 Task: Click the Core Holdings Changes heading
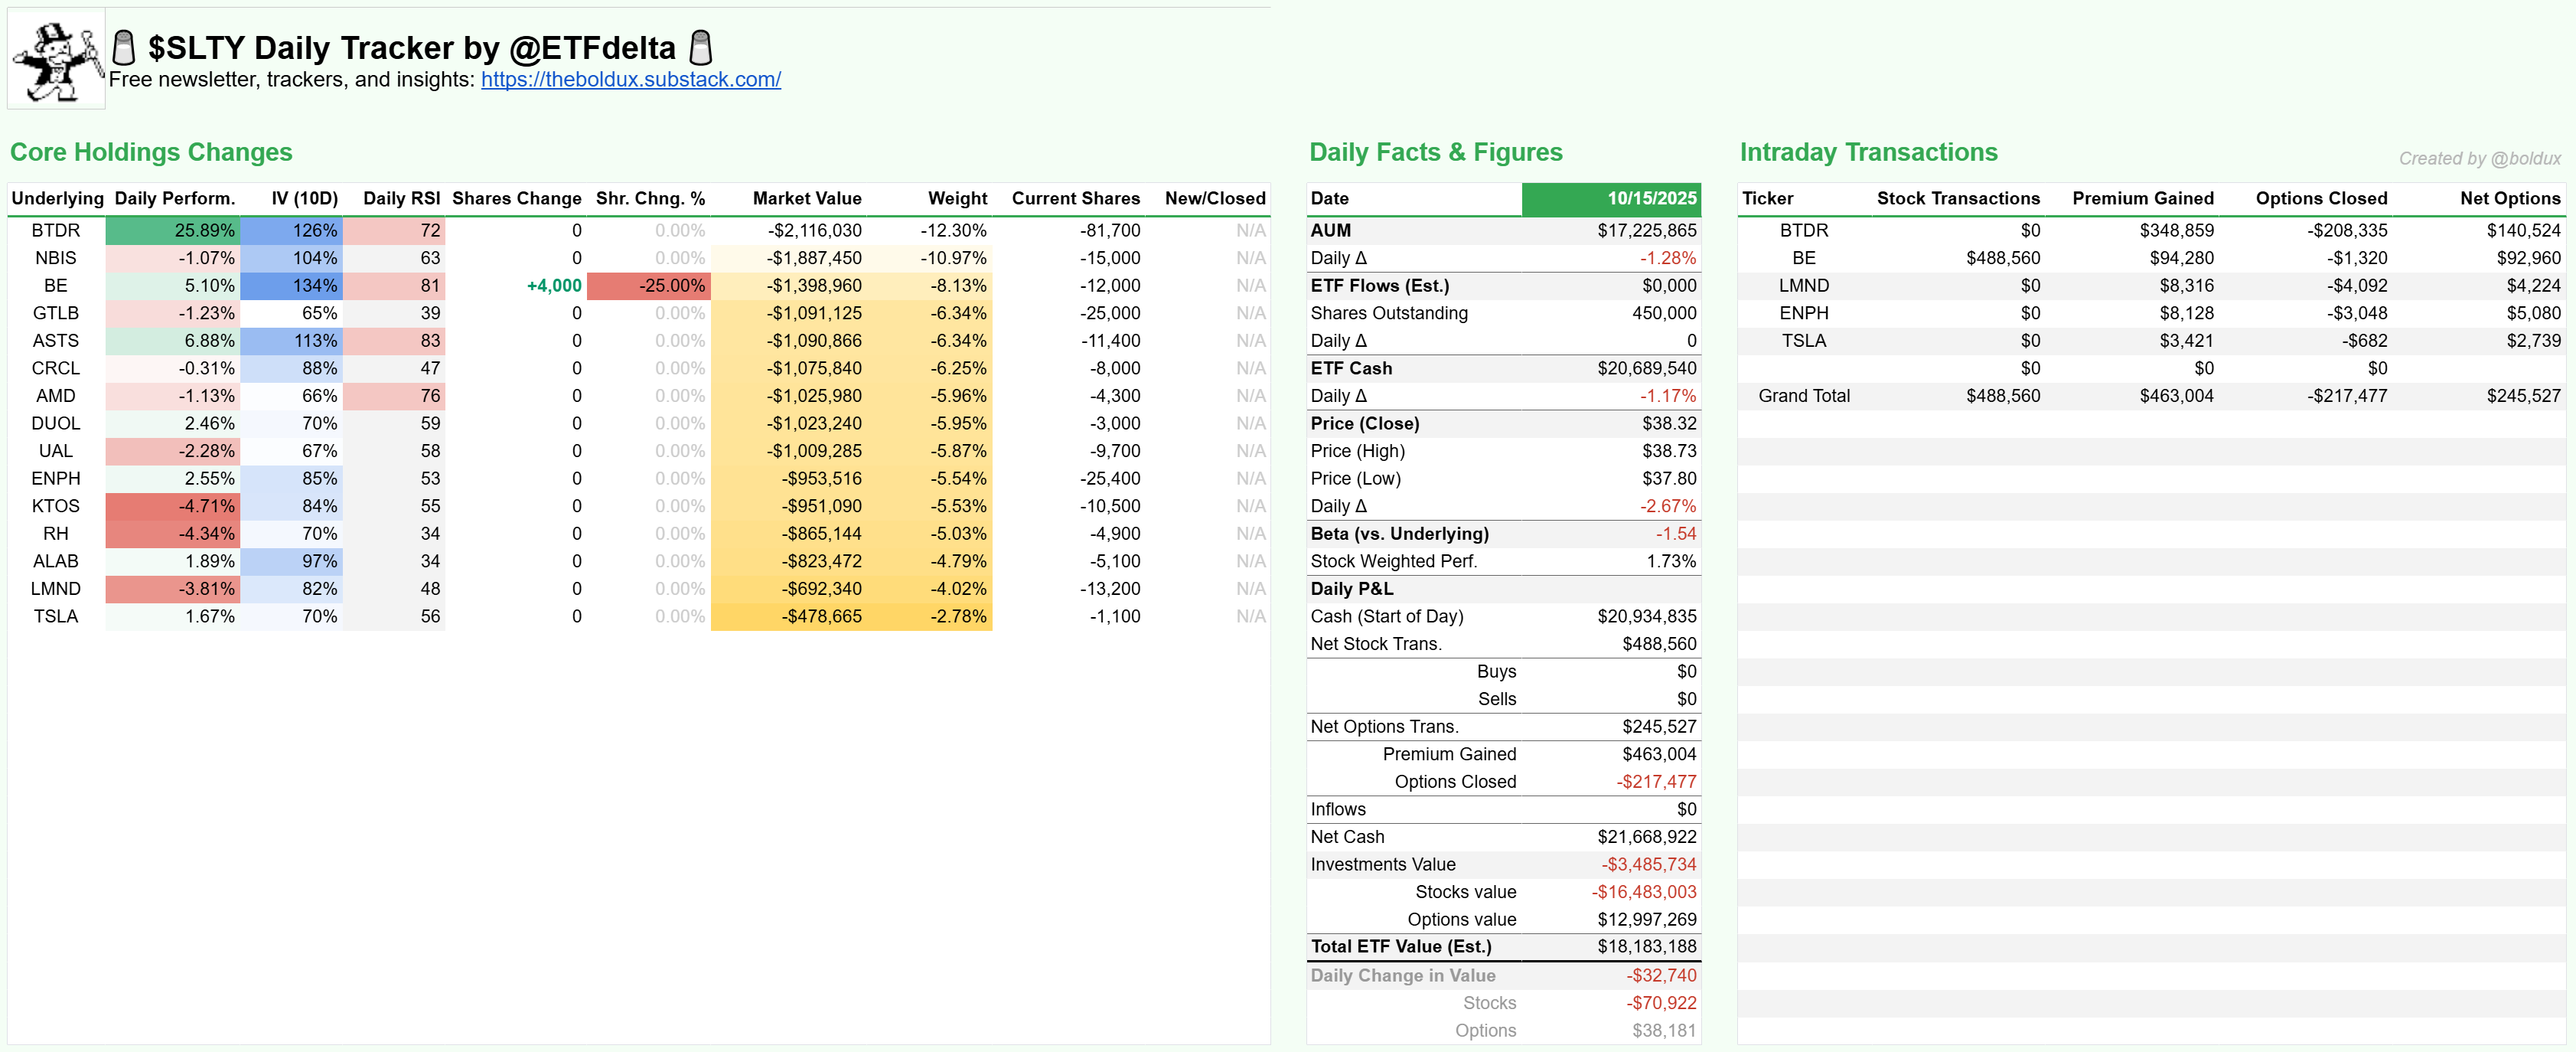coord(151,152)
